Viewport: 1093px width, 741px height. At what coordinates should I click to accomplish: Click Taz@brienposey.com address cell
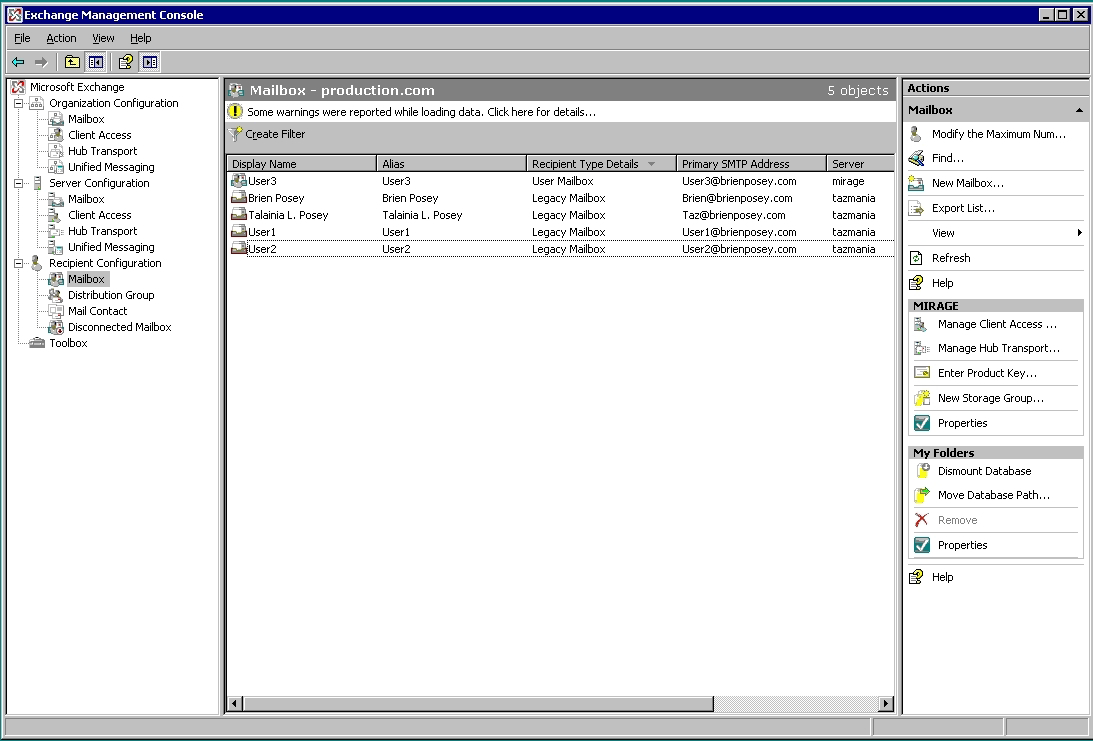click(733, 215)
